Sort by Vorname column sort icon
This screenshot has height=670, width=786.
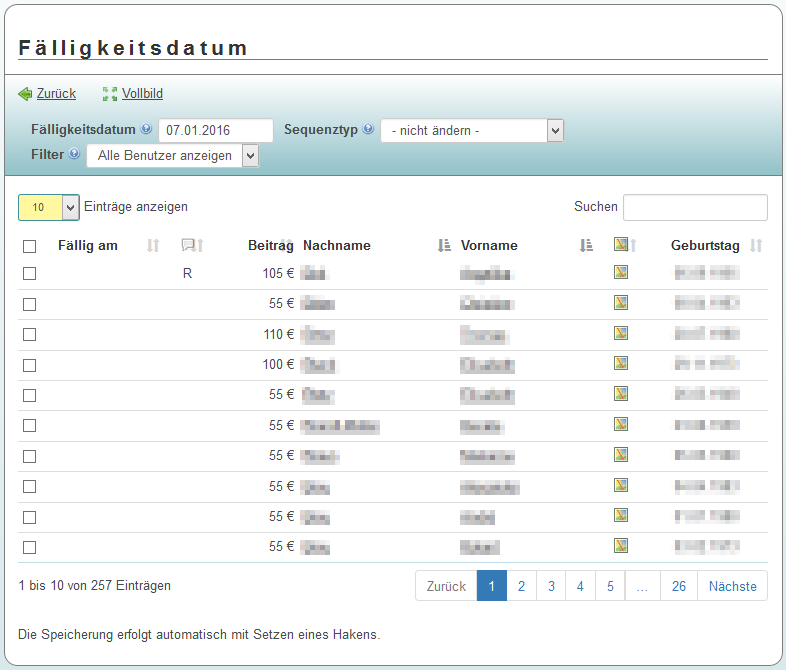coord(586,246)
